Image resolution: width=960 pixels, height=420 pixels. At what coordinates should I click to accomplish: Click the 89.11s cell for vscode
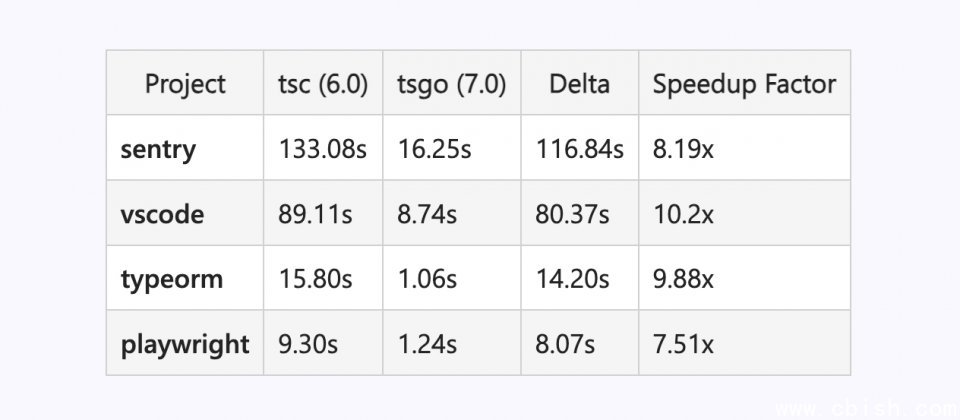(x=315, y=214)
